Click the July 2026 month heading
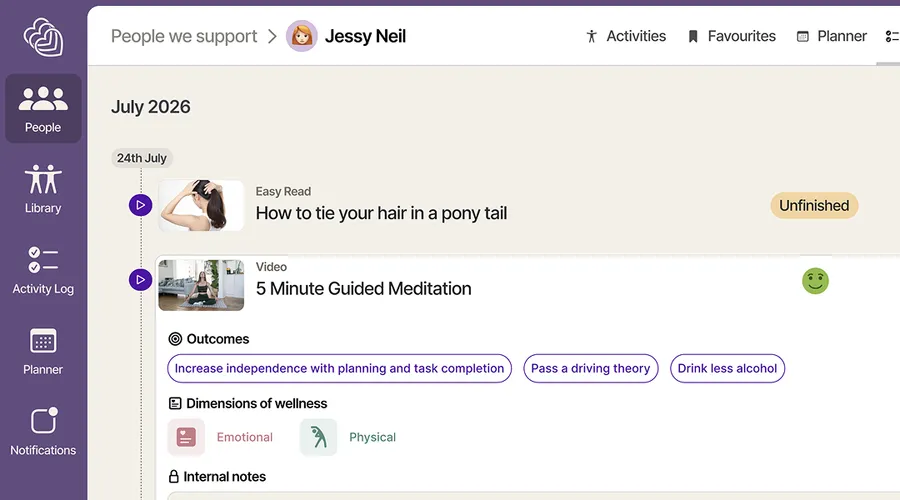 (x=150, y=107)
